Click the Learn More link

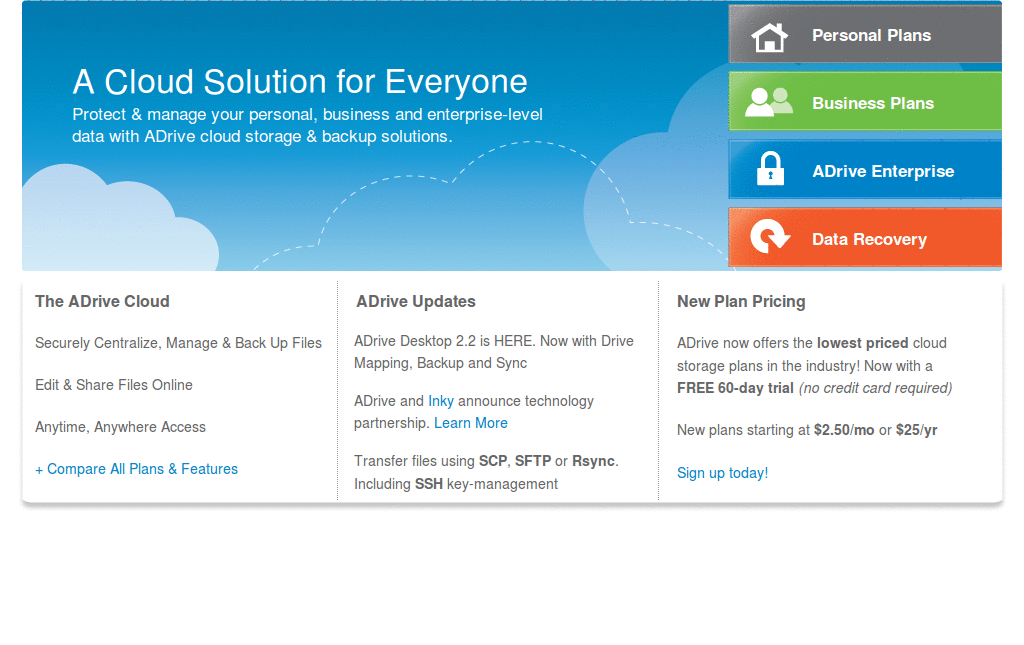471,423
